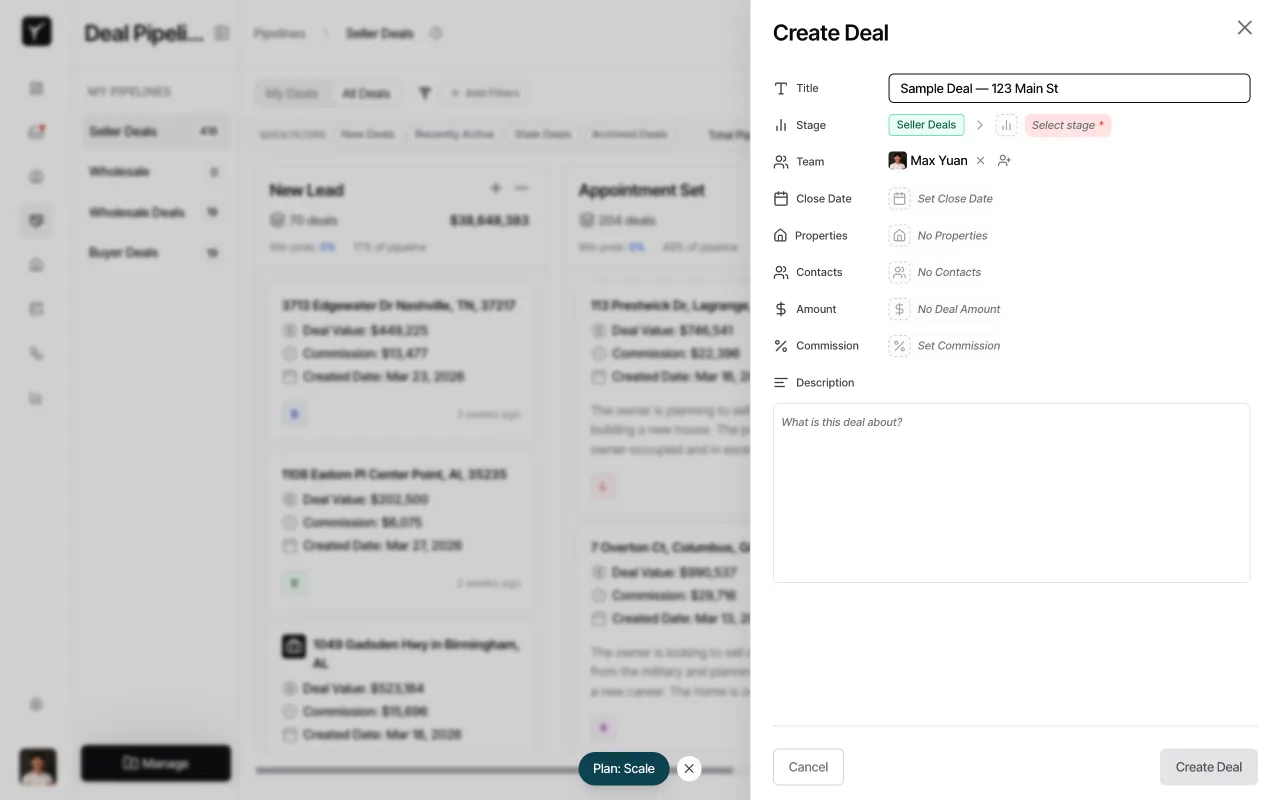Image resolution: width=1280 pixels, height=800 pixels.
Task: Open settings via the gear icon
Action: pyautogui.click(x=36, y=704)
